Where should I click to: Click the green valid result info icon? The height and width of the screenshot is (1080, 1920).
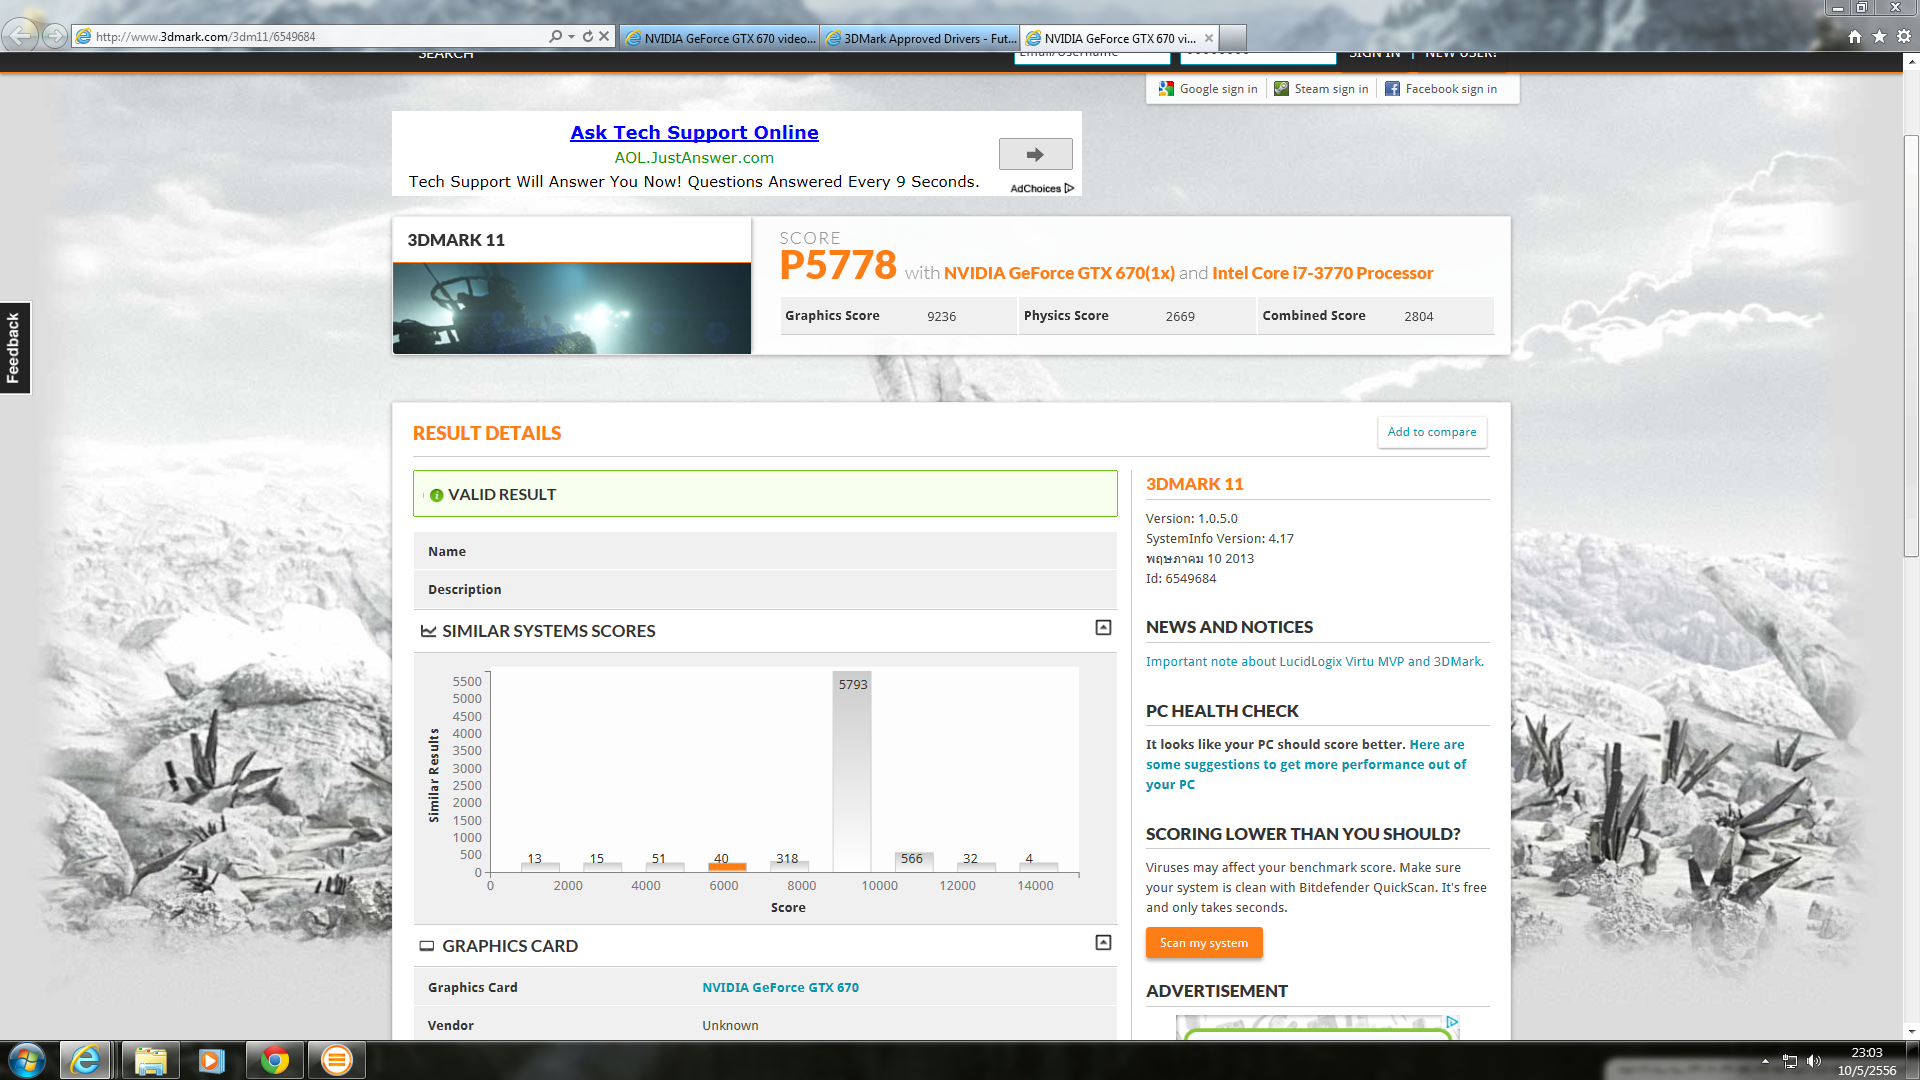[x=436, y=495]
